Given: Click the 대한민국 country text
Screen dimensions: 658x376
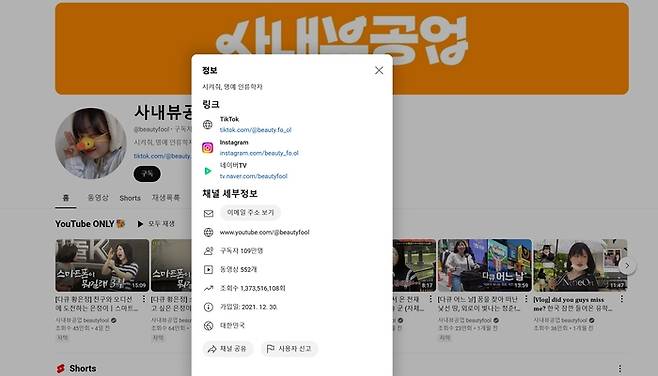Looking at the screenshot, I should point(232,326).
